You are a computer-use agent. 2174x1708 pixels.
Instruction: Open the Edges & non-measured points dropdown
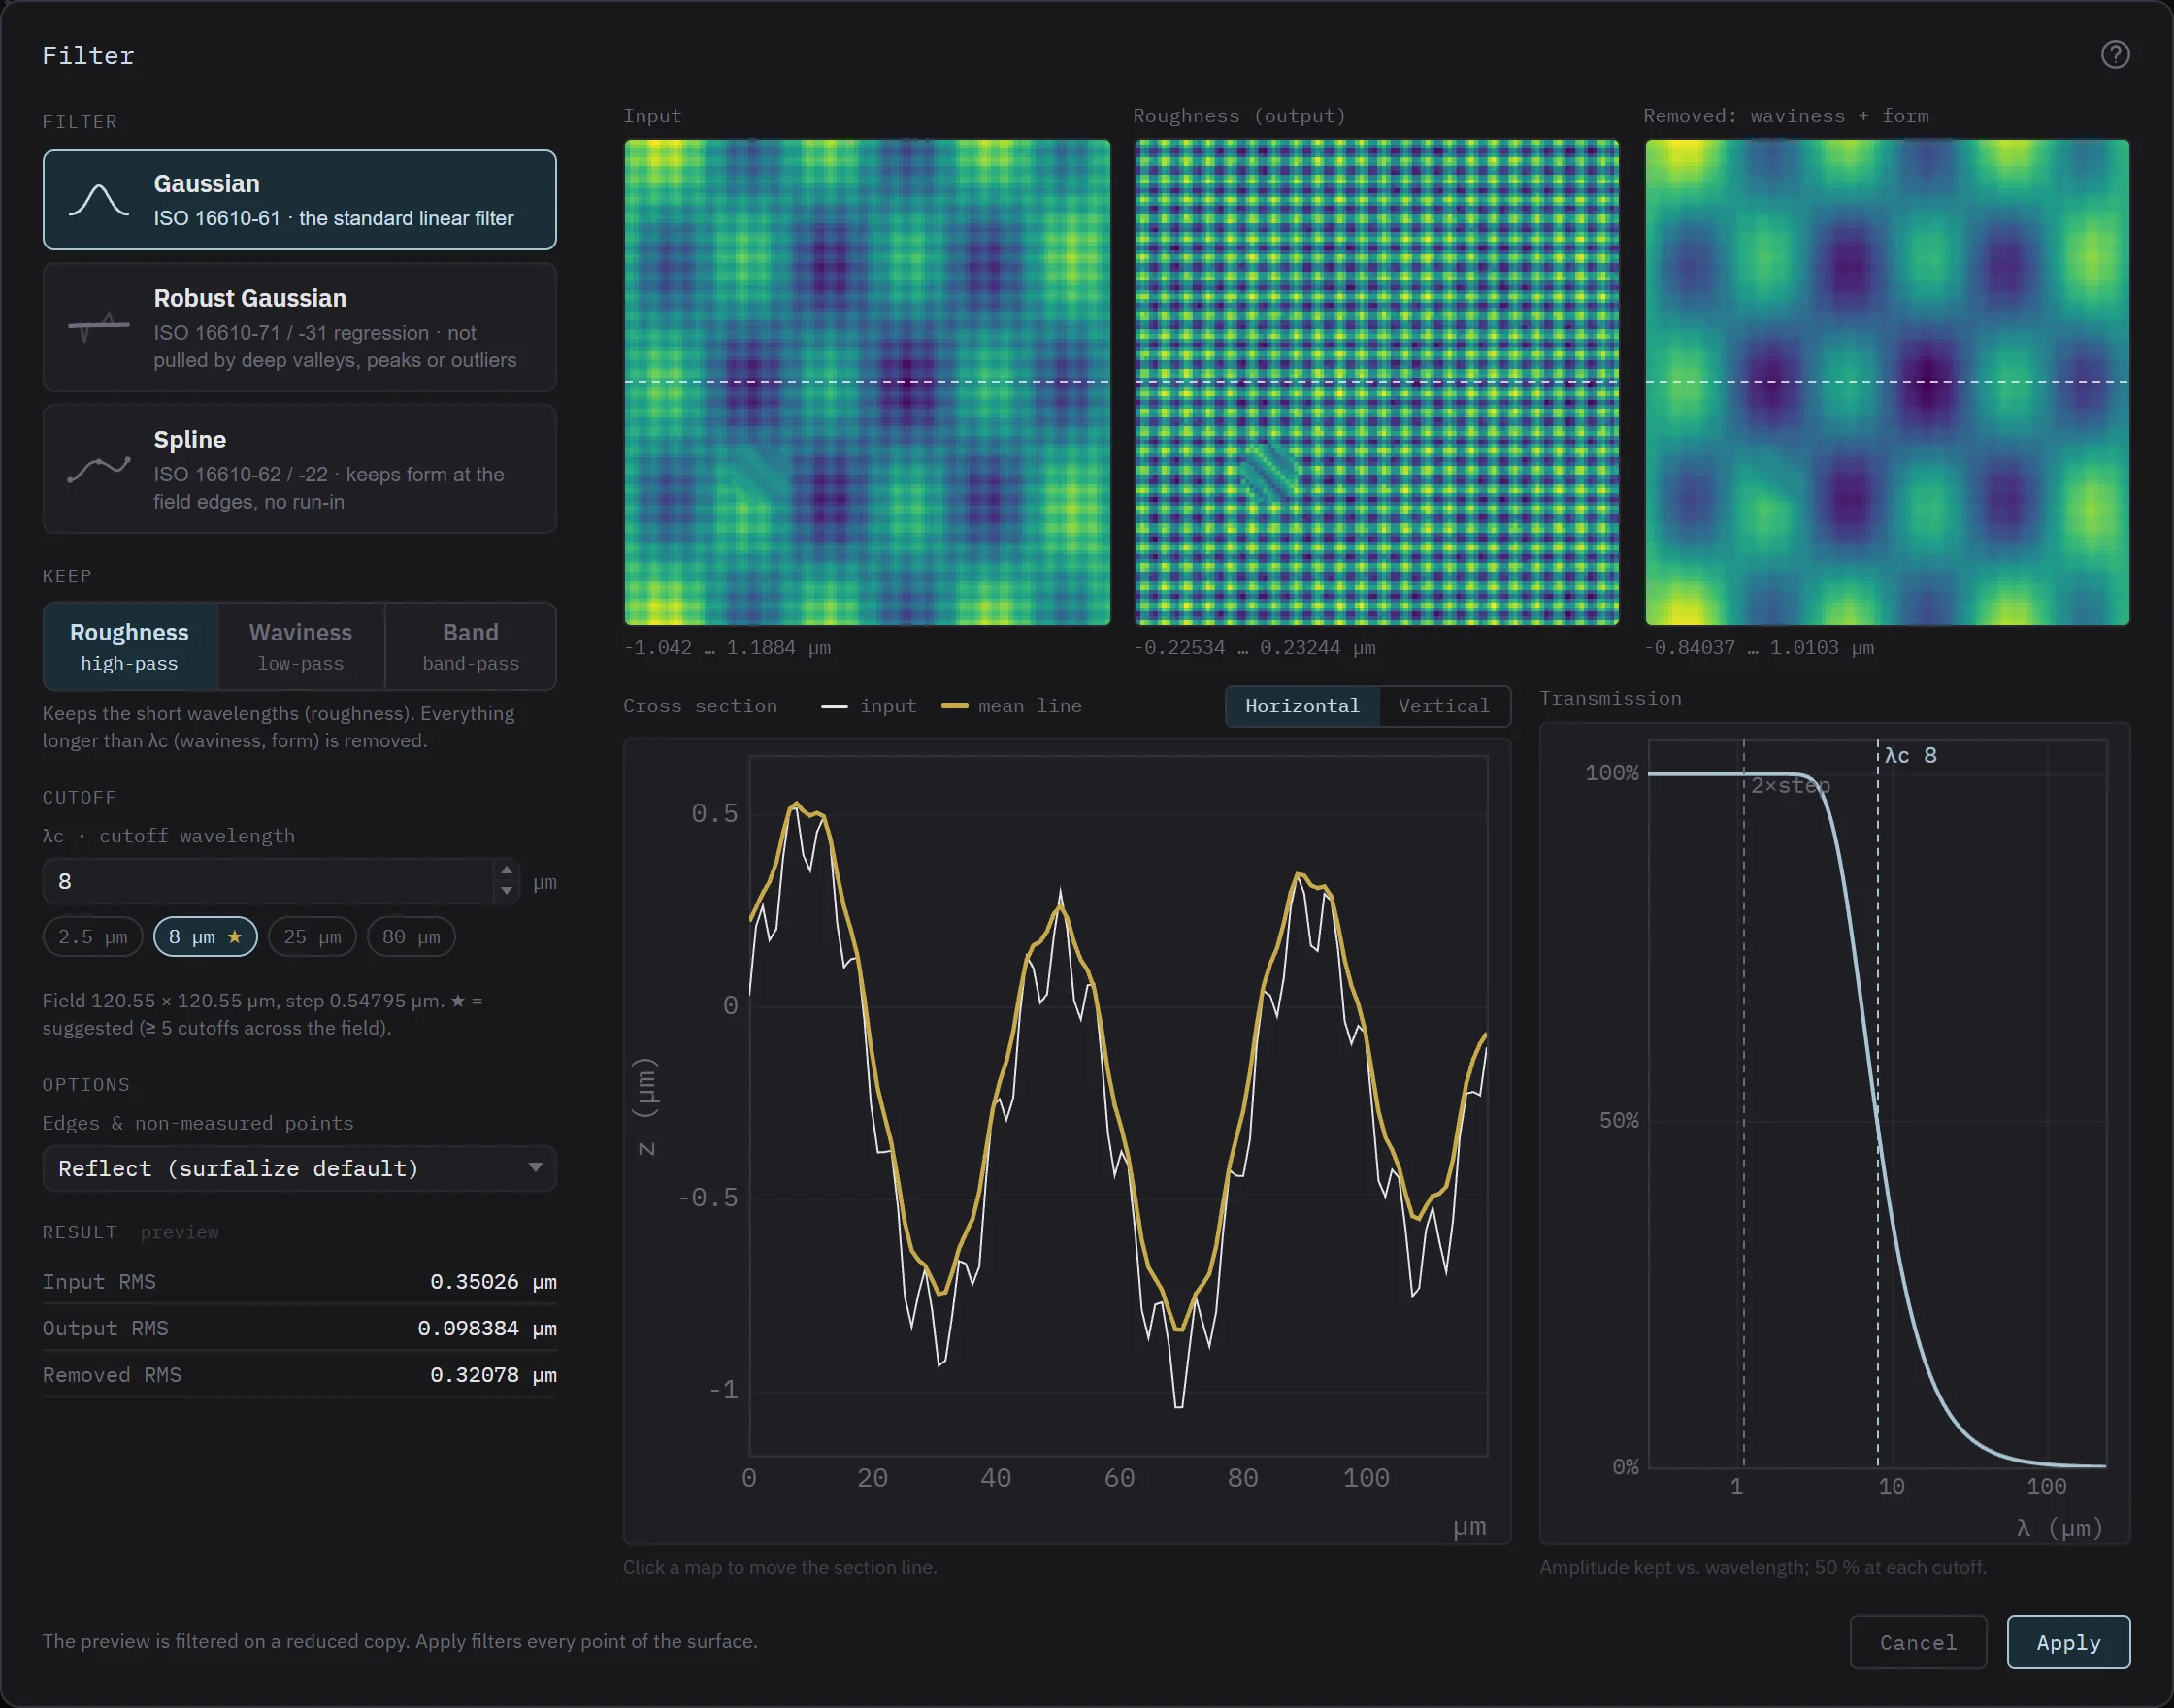[x=299, y=1168]
